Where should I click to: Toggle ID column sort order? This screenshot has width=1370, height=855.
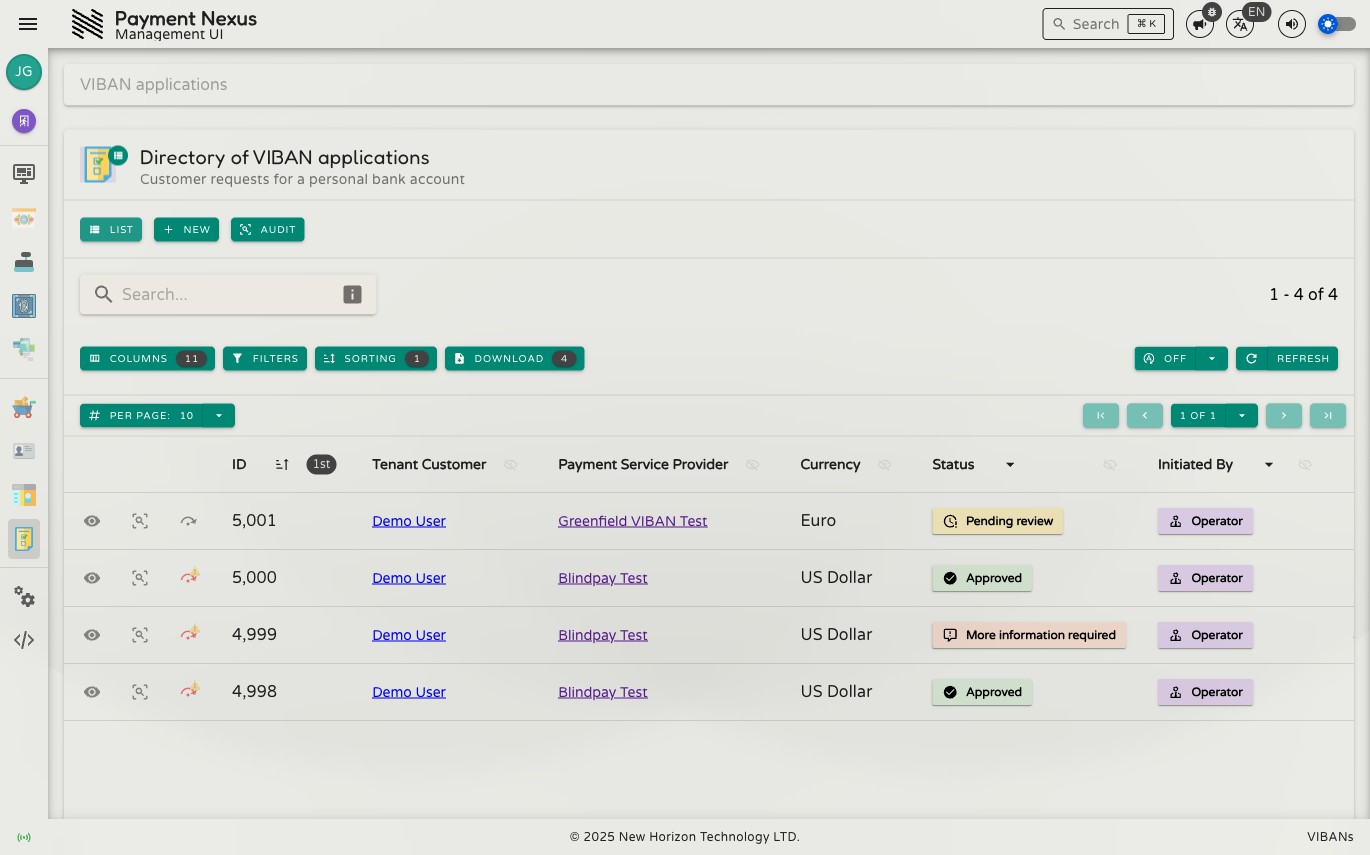[x=282, y=465]
